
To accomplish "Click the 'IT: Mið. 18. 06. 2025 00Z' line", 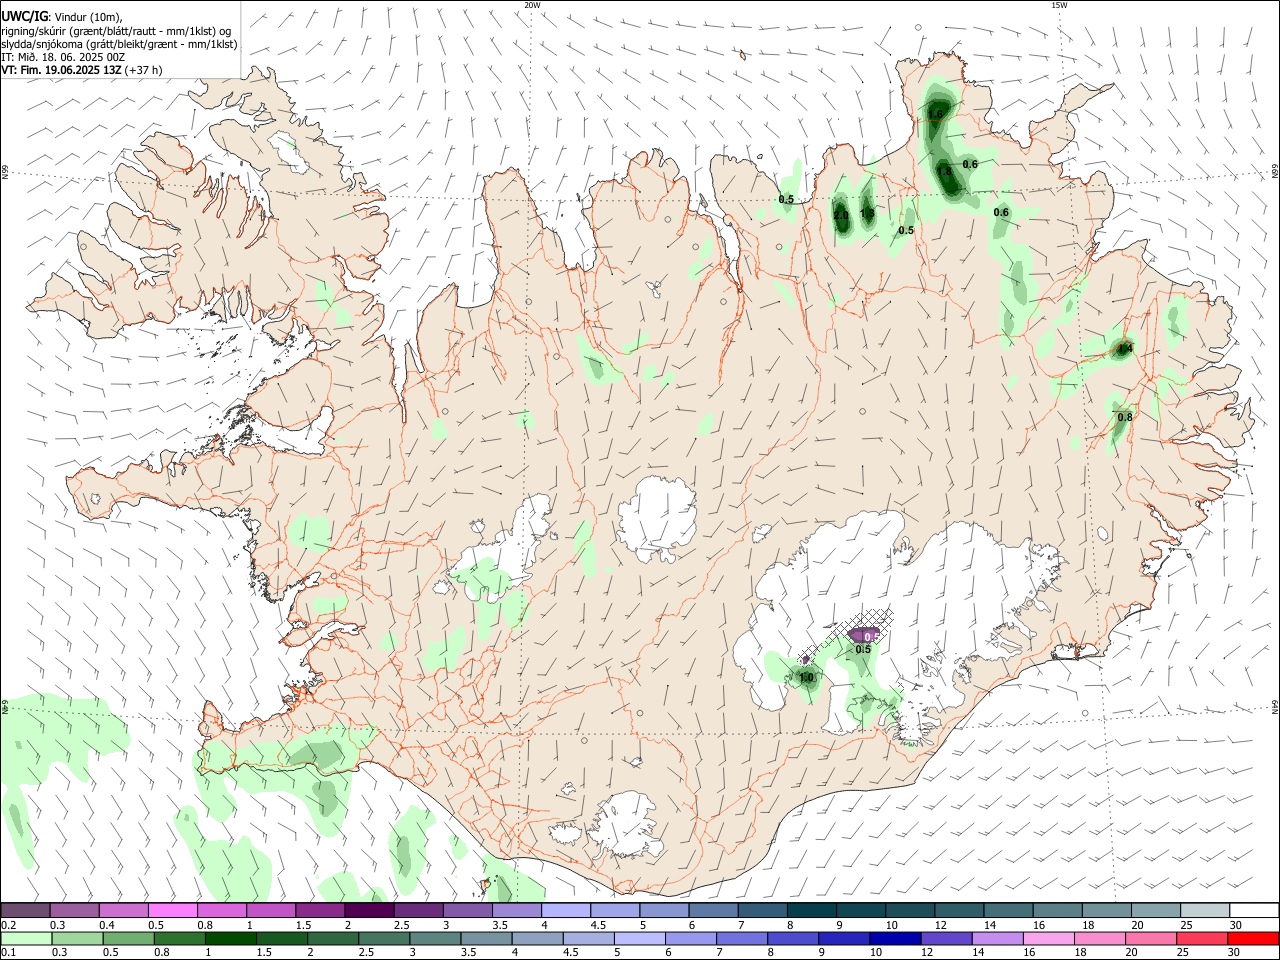I will click(x=63, y=57).
